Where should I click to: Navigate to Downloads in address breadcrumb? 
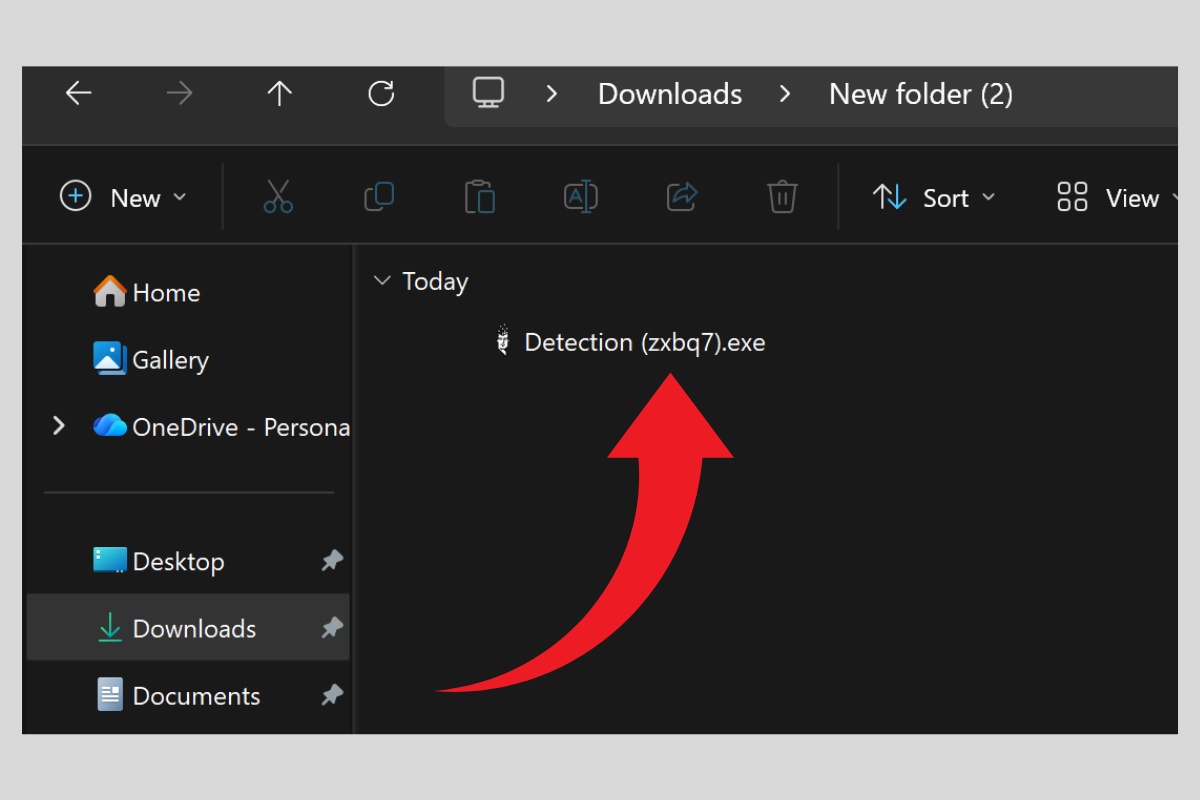[669, 95]
